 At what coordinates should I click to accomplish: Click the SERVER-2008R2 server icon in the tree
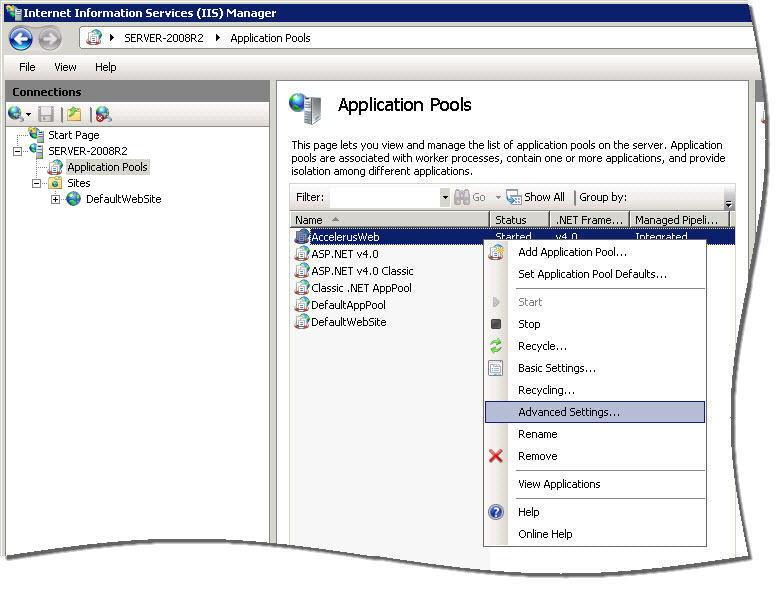coord(36,150)
